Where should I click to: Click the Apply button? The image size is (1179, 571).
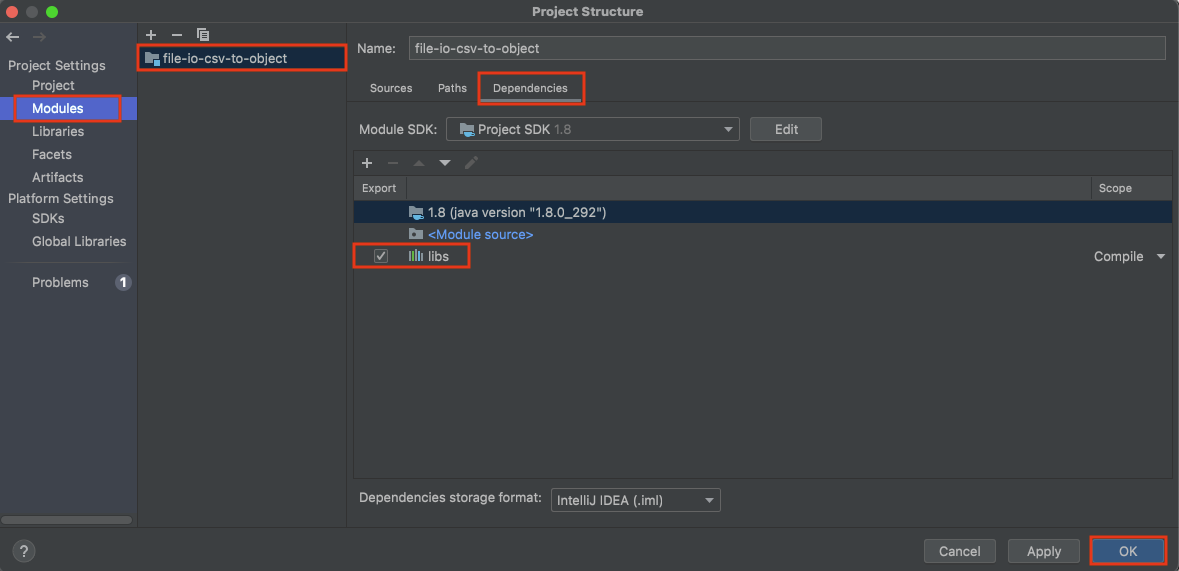(x=1044, y=551)
